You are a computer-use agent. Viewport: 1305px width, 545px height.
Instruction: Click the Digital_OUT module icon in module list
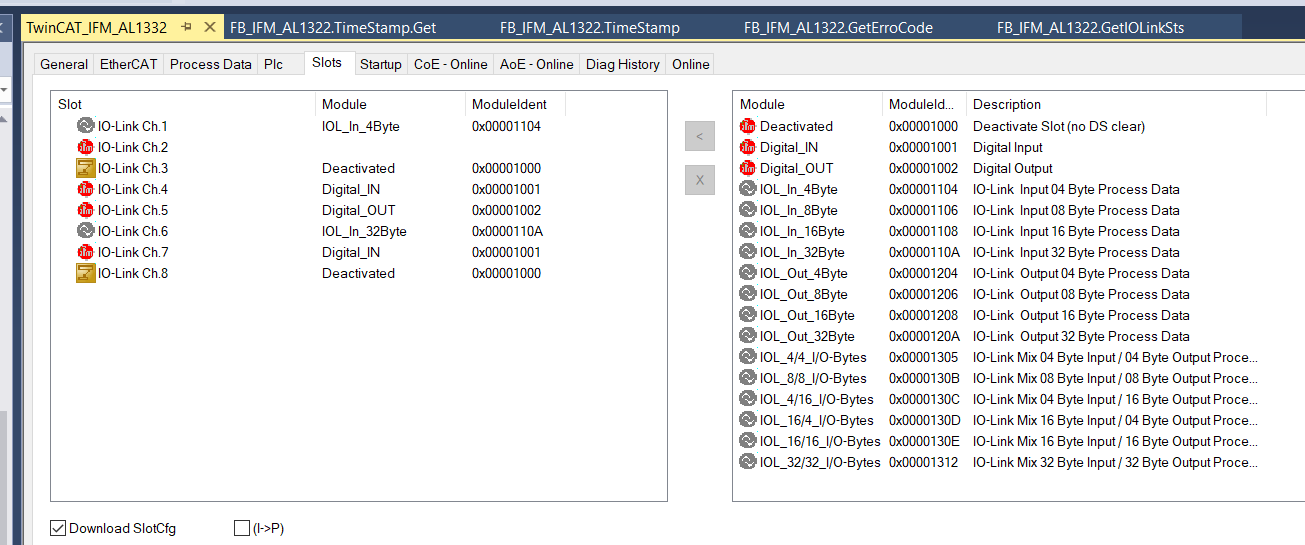[748, 168]
